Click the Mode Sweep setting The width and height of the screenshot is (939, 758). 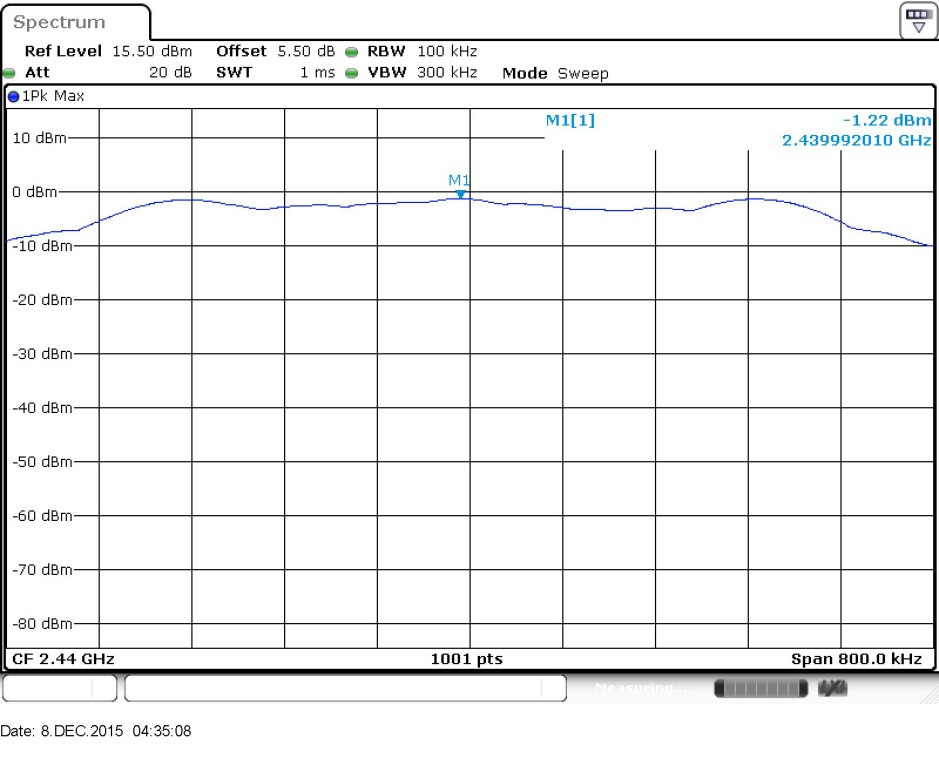click(x=555, y=73)
